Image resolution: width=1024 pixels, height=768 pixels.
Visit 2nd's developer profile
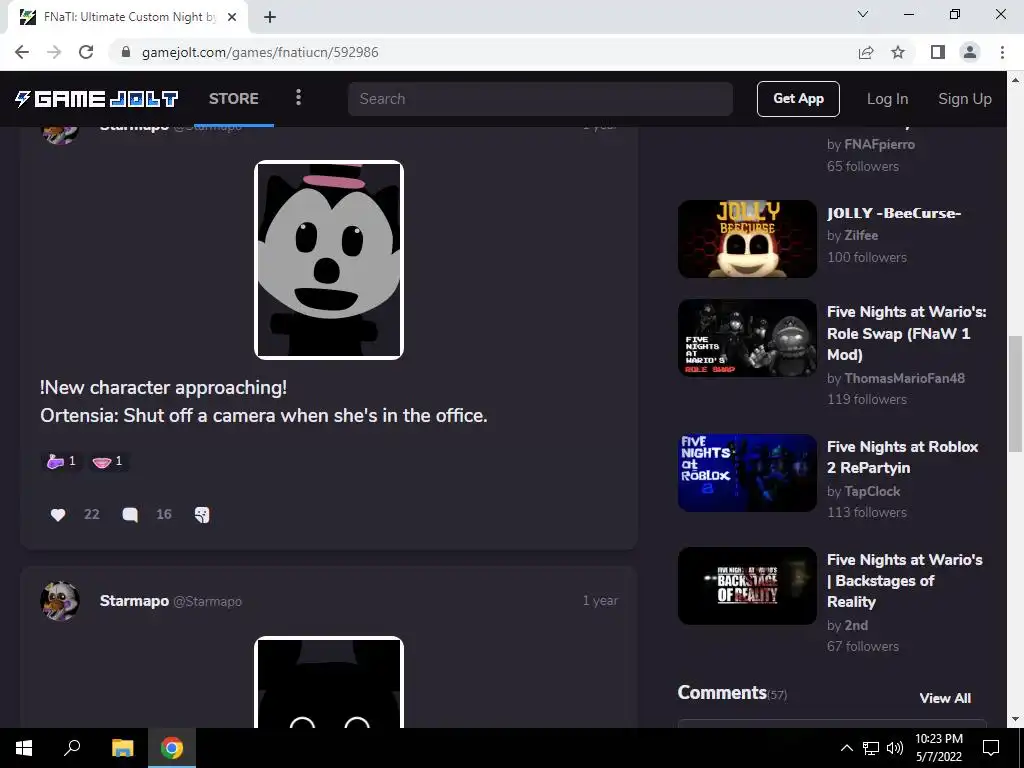(x=856, y=626)
